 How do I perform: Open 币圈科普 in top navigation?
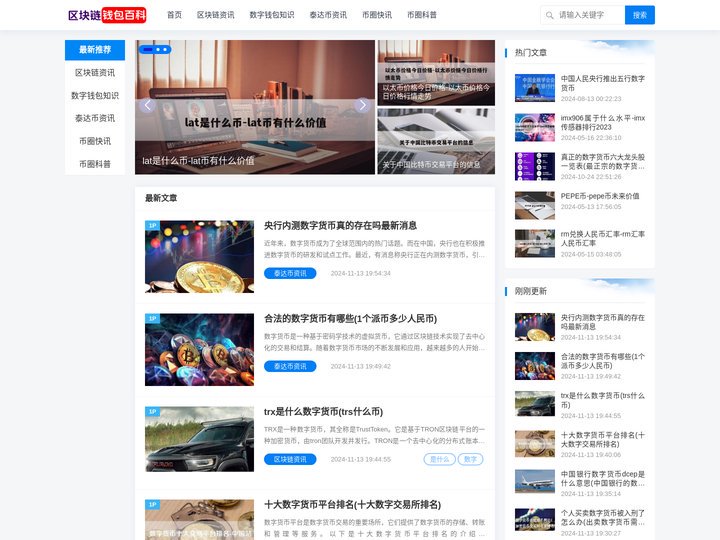tap(422, 15)
